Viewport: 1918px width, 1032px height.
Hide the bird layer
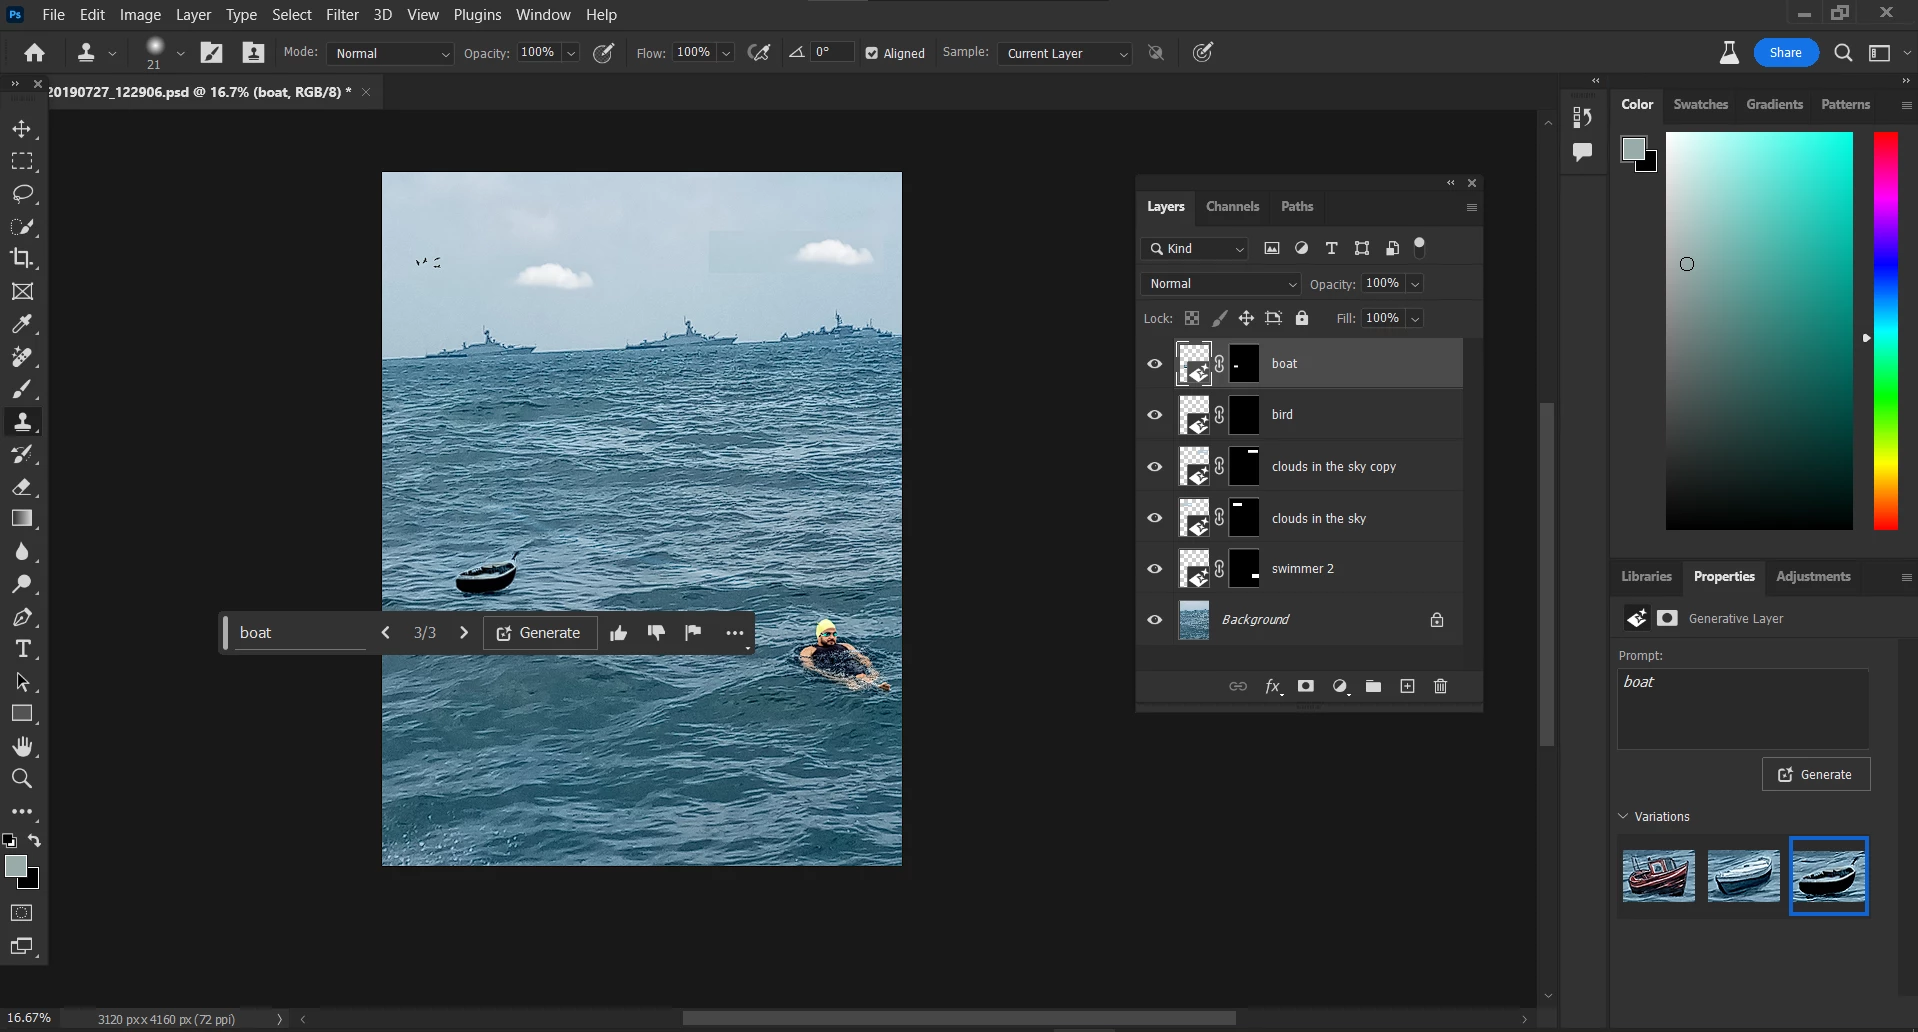1155,415
